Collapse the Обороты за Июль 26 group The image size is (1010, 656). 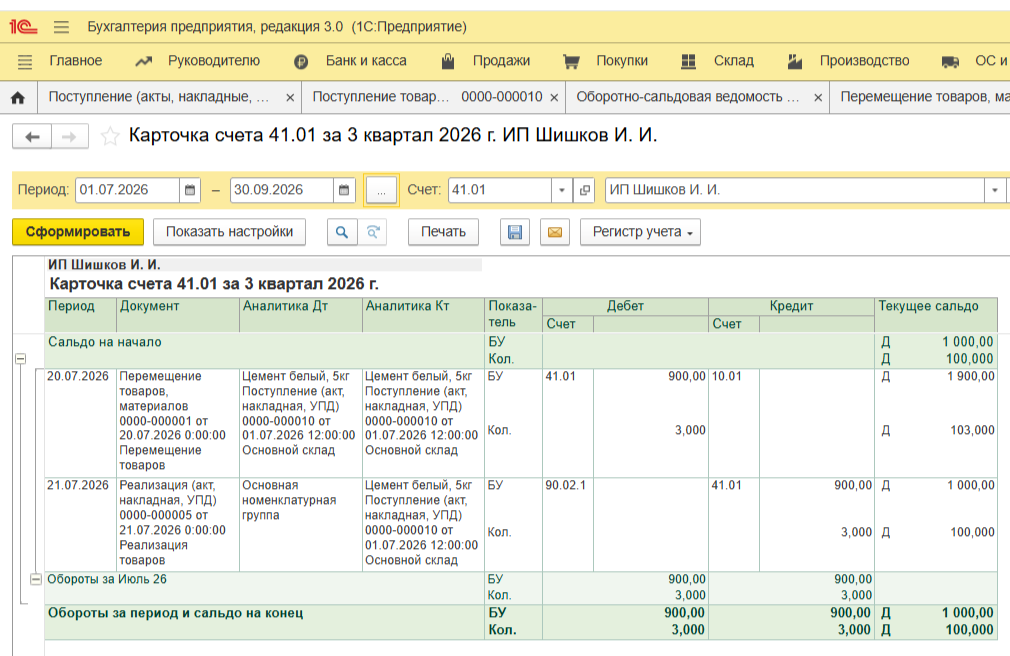(x=36, y=579)
